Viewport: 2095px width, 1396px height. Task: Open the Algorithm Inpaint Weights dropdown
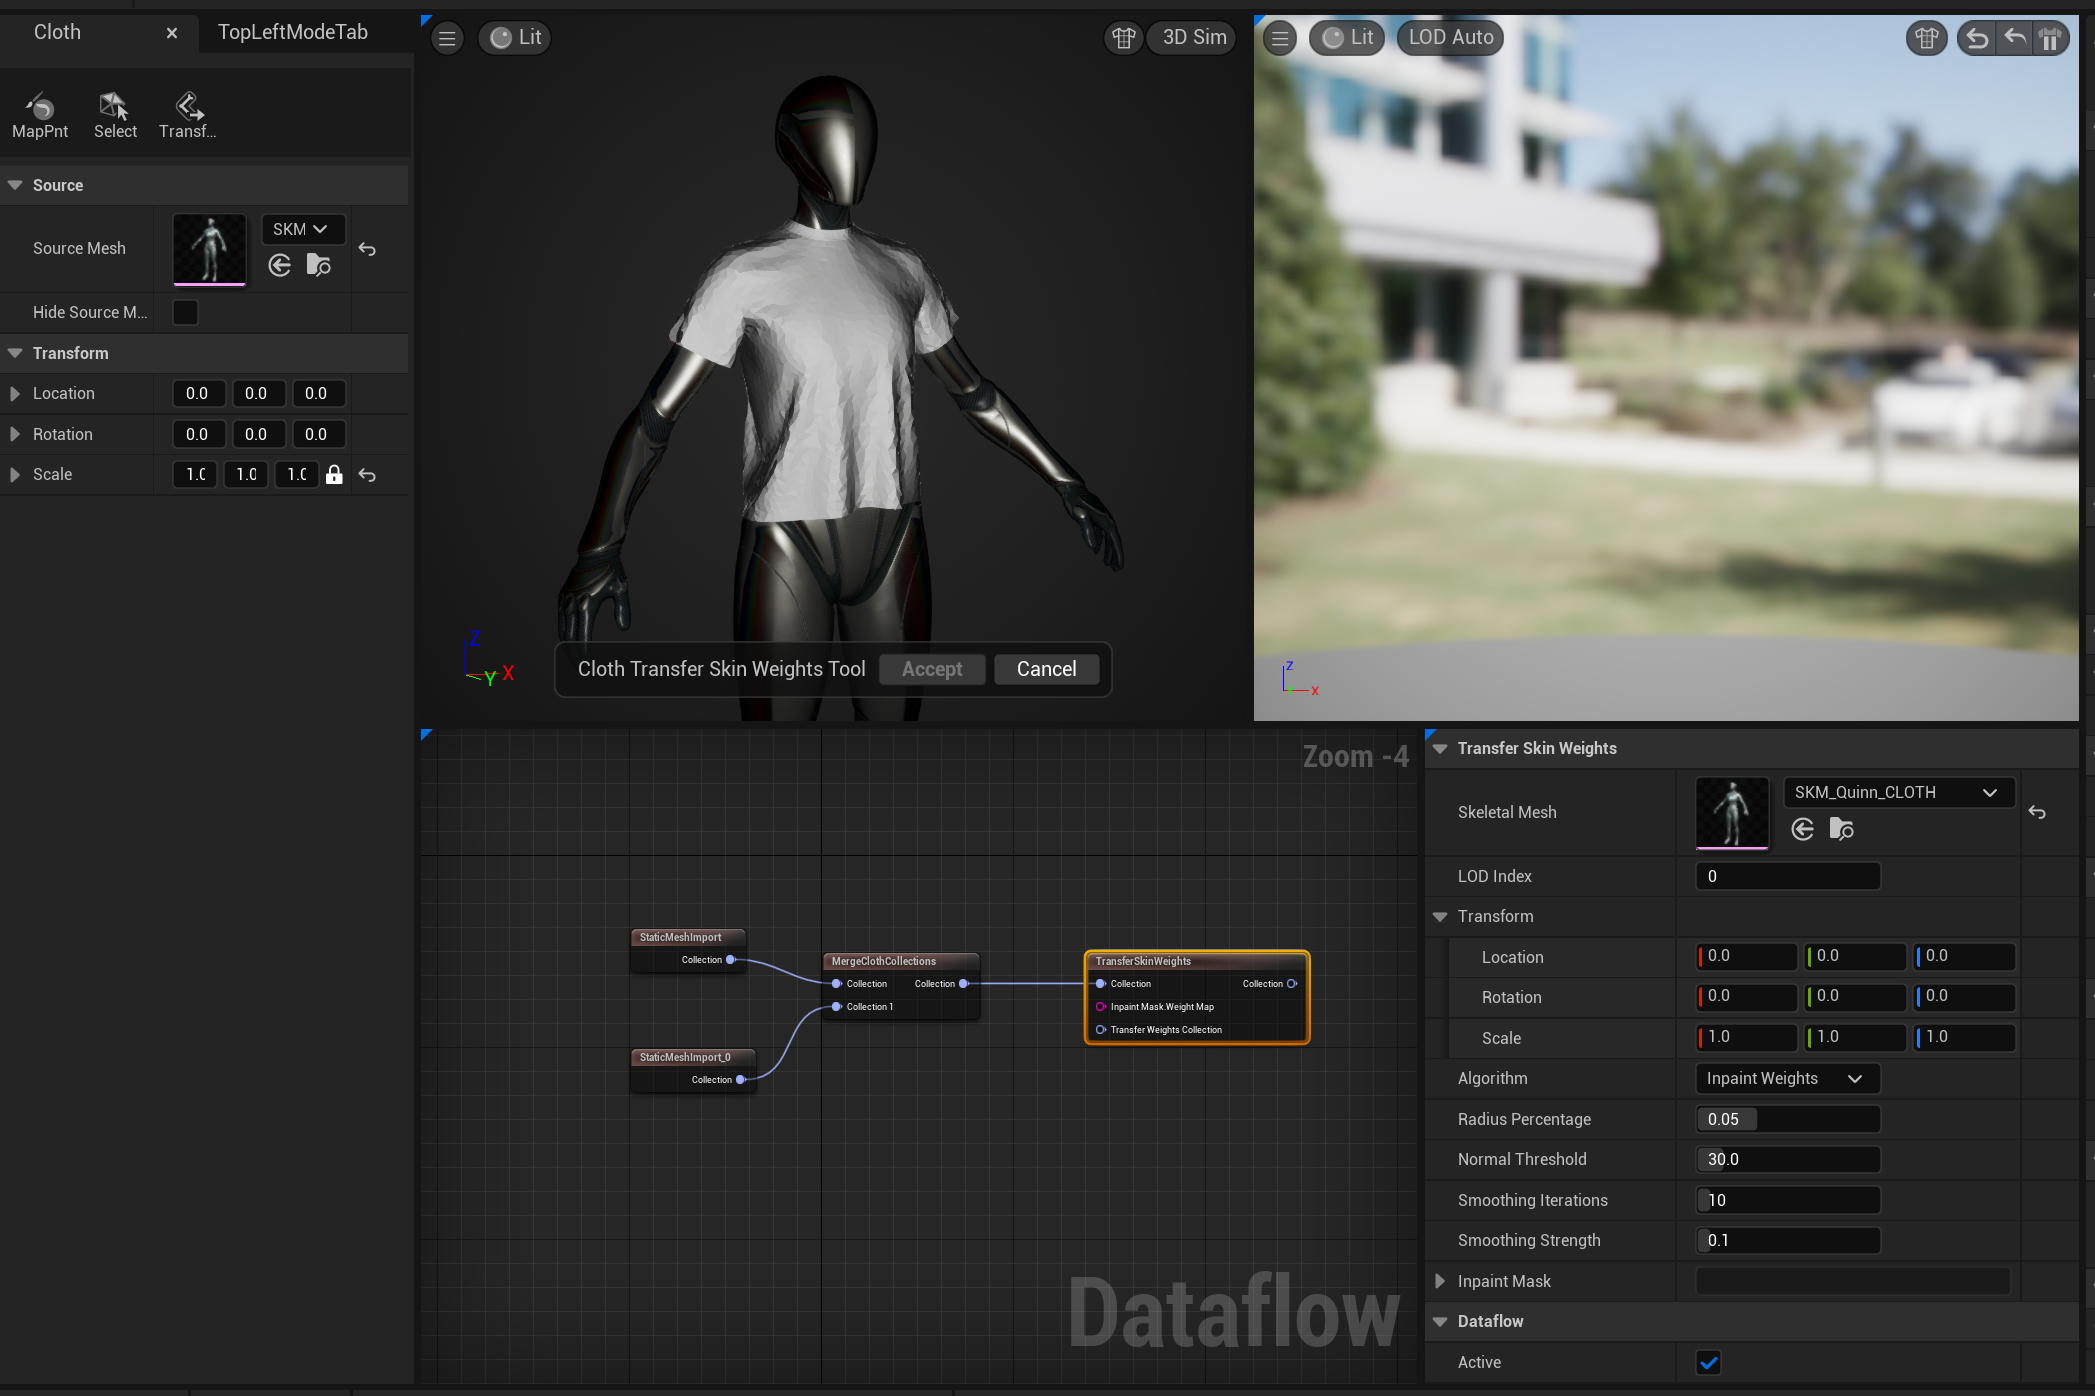click(1787, 1078)
